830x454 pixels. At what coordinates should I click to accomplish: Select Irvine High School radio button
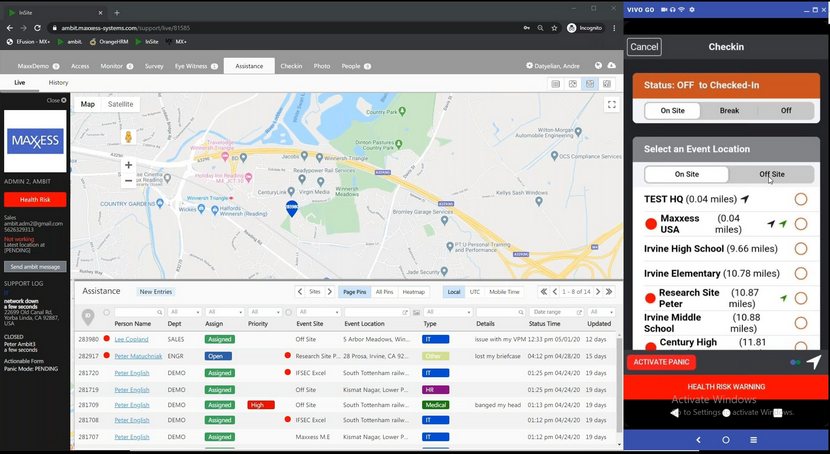801,249
